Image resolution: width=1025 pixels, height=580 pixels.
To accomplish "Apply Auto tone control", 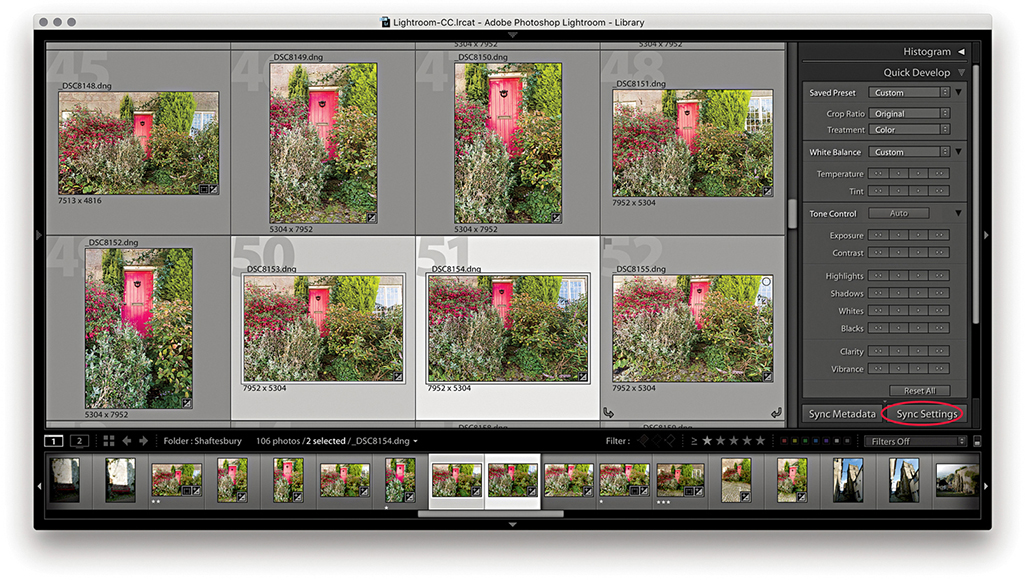I will pyautogui.click(x=898, y=213).
